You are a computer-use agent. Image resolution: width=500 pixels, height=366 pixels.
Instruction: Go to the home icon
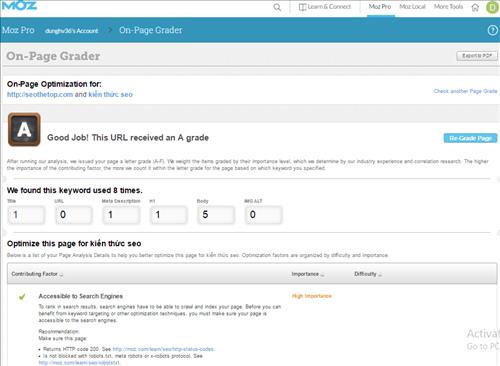click(475, 7)
